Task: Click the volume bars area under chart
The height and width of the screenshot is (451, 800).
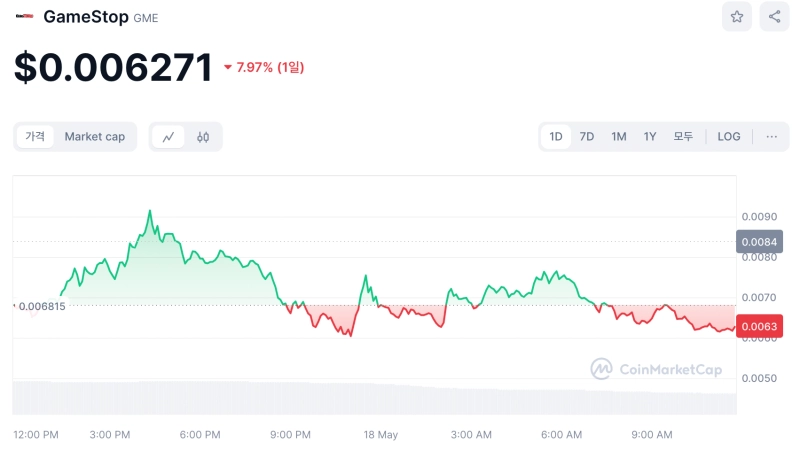Action: [x=370, y=398]
